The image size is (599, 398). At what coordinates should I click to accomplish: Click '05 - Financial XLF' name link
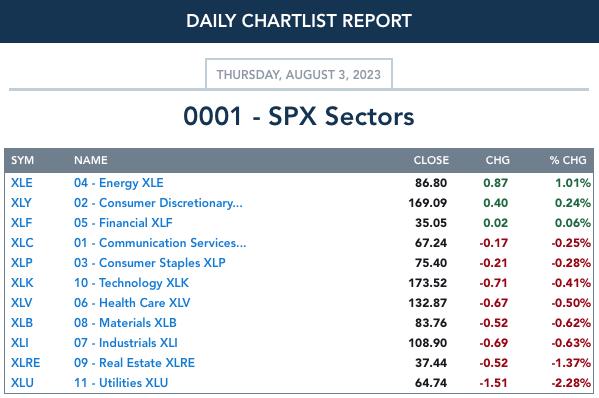tap(123, 223)
